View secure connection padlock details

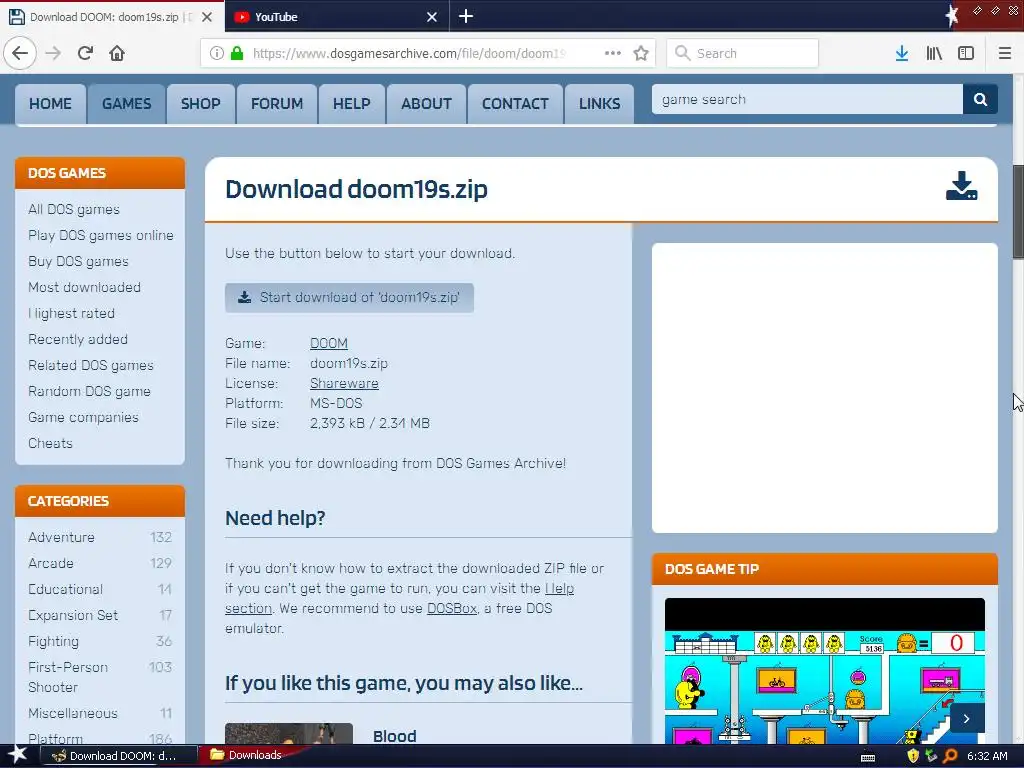pos(237,54)
